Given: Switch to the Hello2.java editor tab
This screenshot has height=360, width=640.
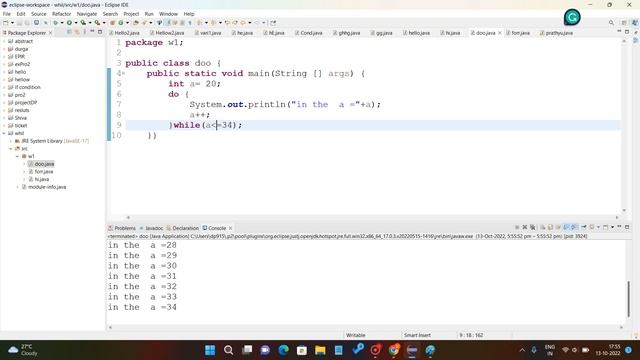Looking at the screenshot, I should 124,33.
